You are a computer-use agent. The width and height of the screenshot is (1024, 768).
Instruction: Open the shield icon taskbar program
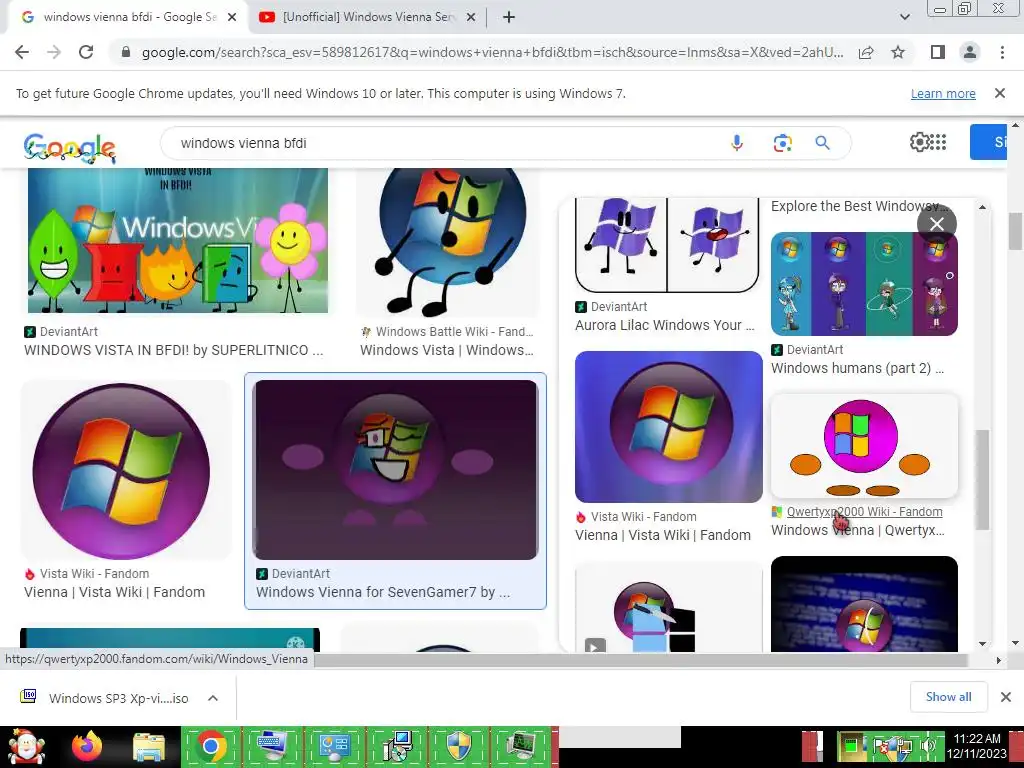[459, 747]
